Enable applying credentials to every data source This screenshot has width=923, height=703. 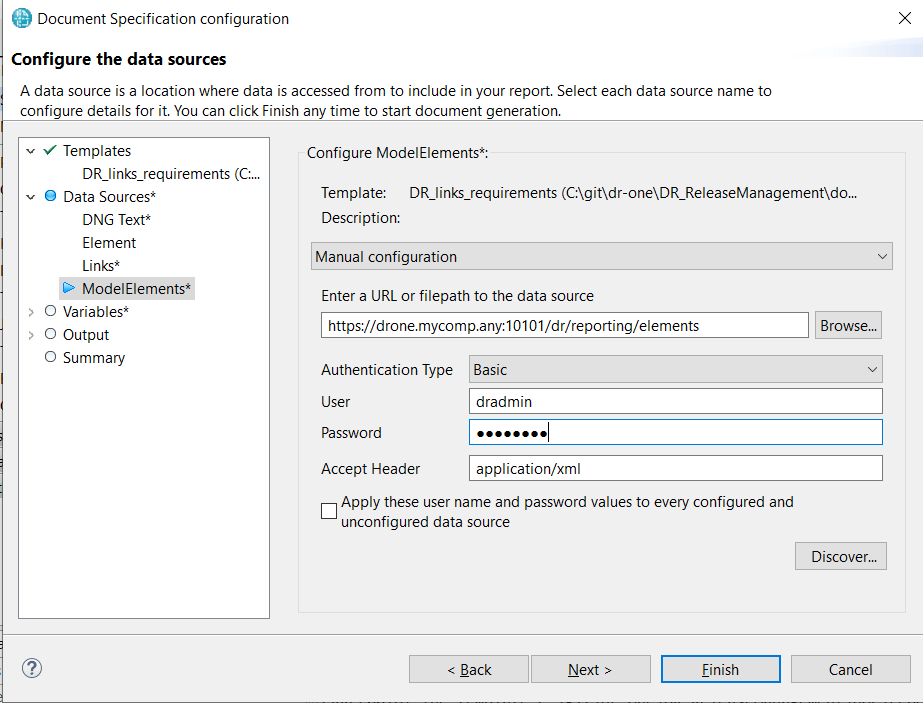click(329, 511)
